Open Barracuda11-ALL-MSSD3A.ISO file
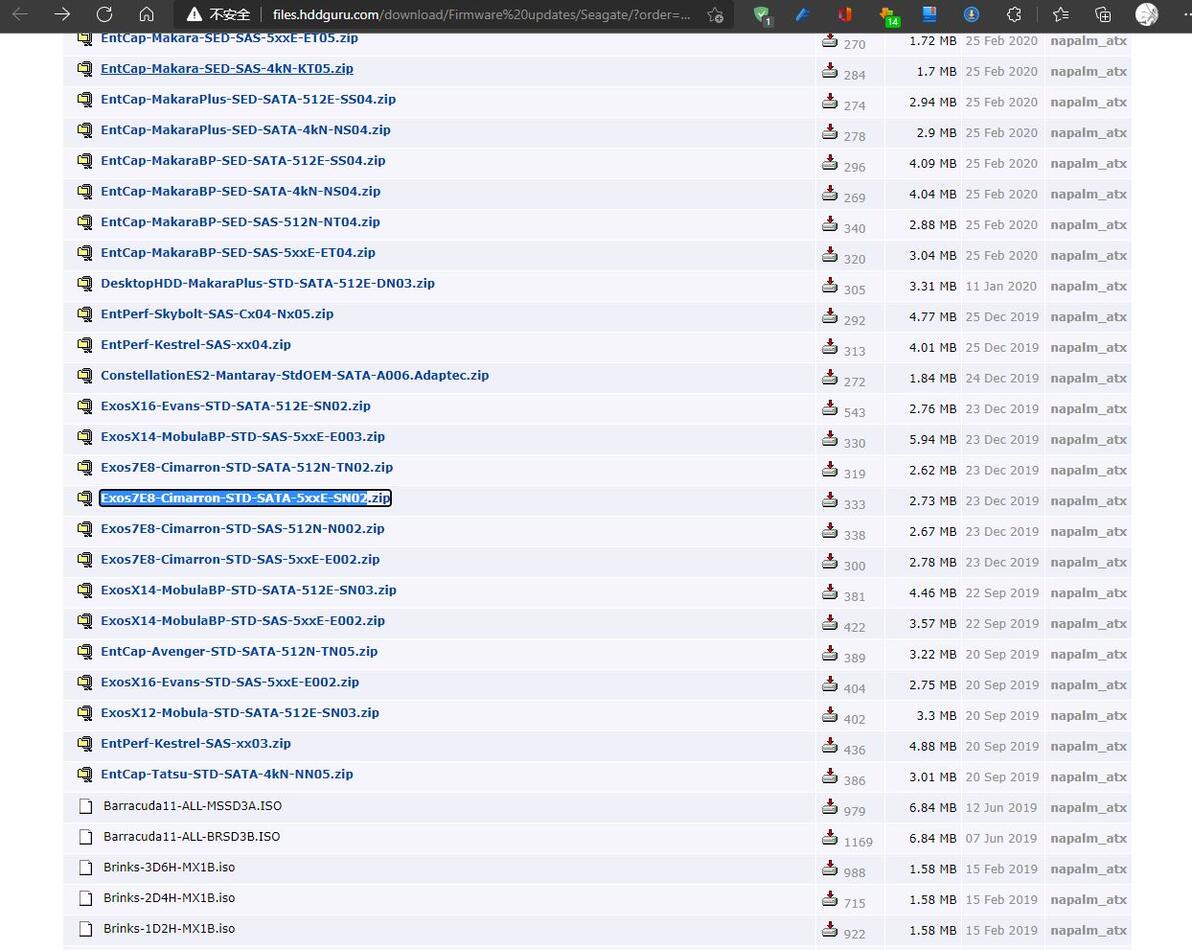The height and width of the screenshot is (950, 1192). tap(192, 806)
